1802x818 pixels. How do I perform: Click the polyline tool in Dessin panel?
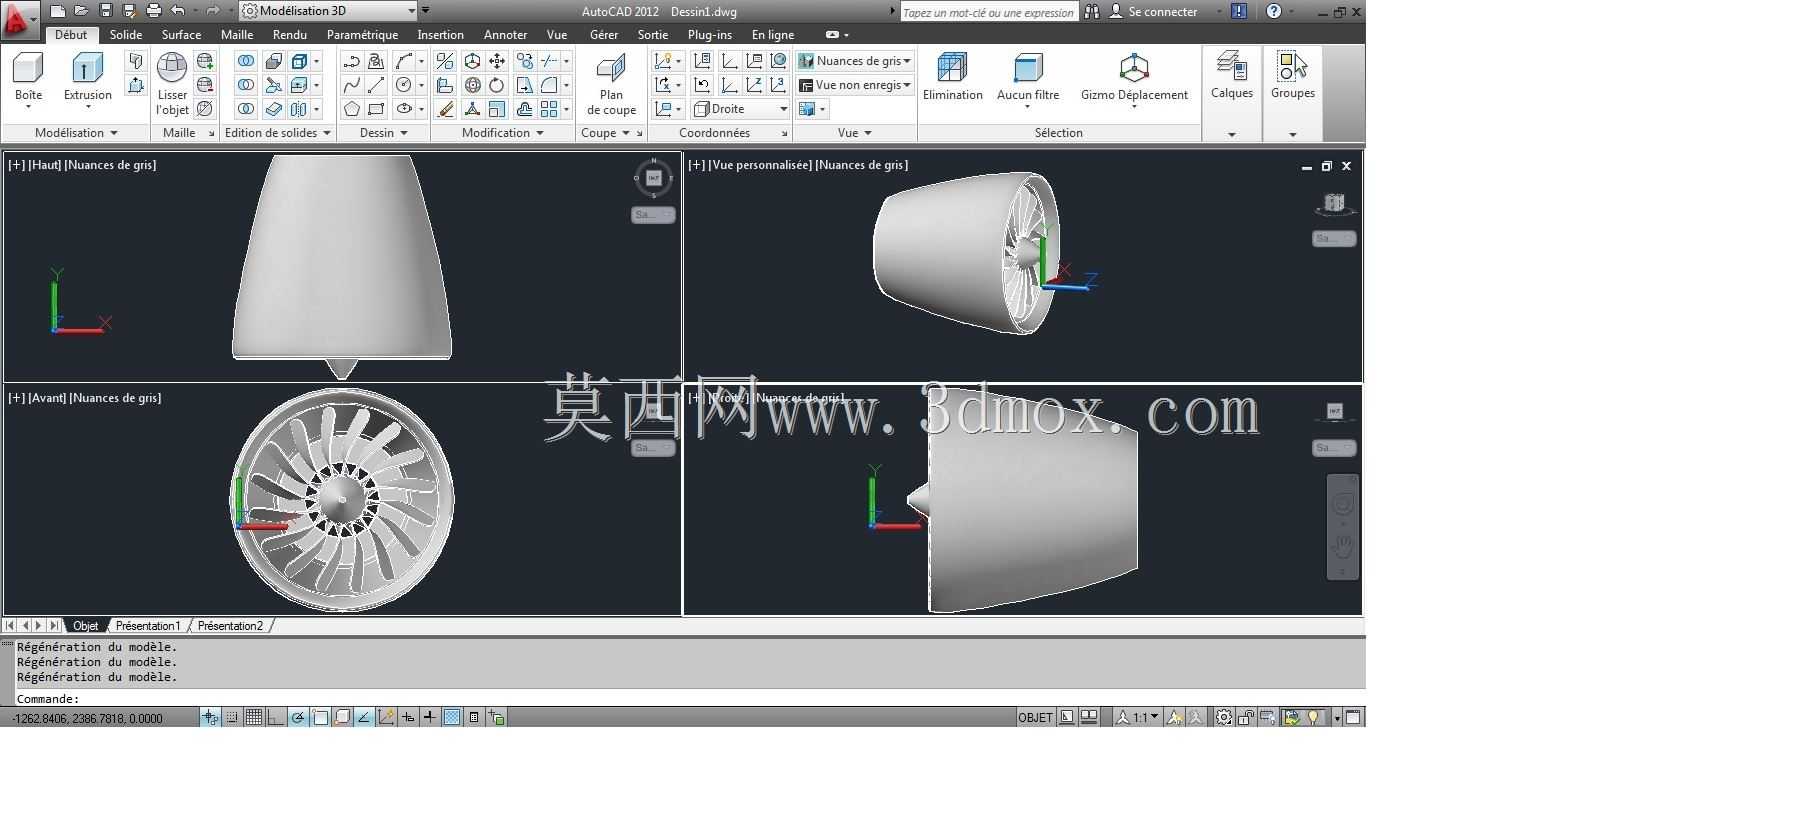tap(351, 61)
